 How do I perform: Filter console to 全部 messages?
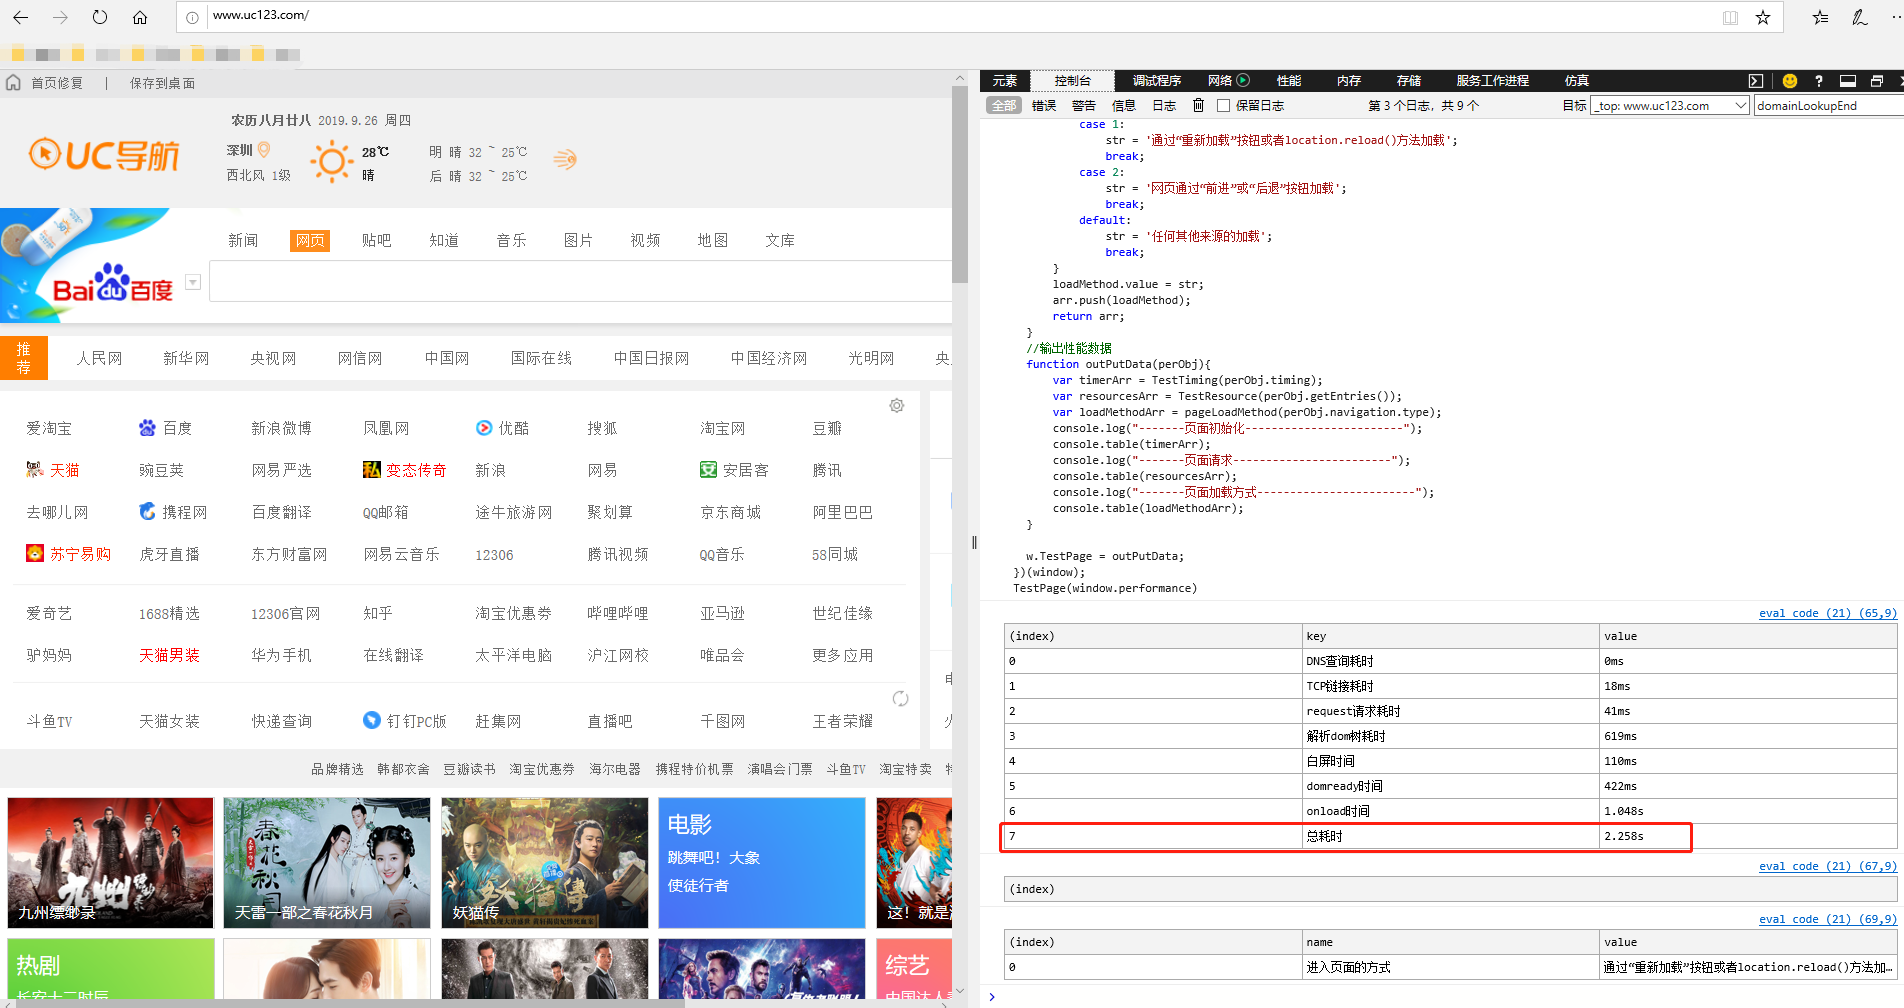1004,105
